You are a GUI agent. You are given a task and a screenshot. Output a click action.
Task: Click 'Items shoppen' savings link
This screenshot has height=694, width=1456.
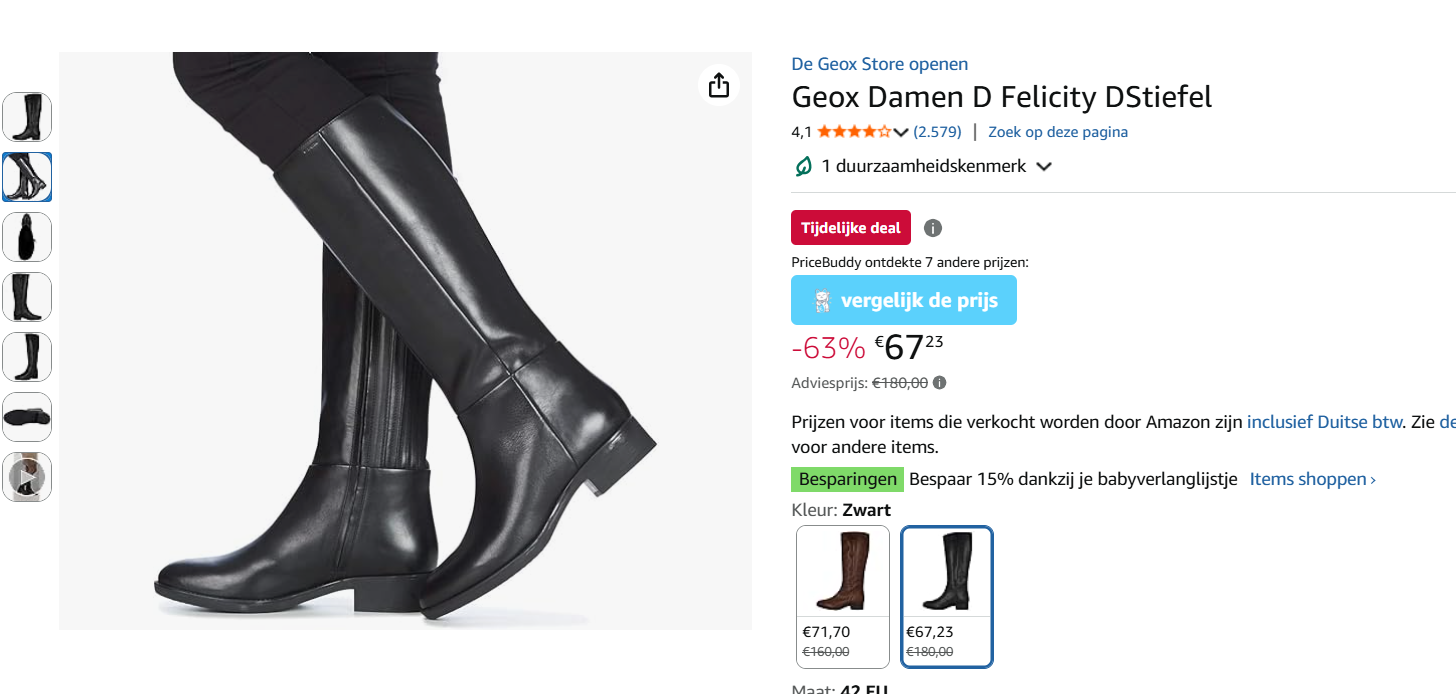point(1312,479)
